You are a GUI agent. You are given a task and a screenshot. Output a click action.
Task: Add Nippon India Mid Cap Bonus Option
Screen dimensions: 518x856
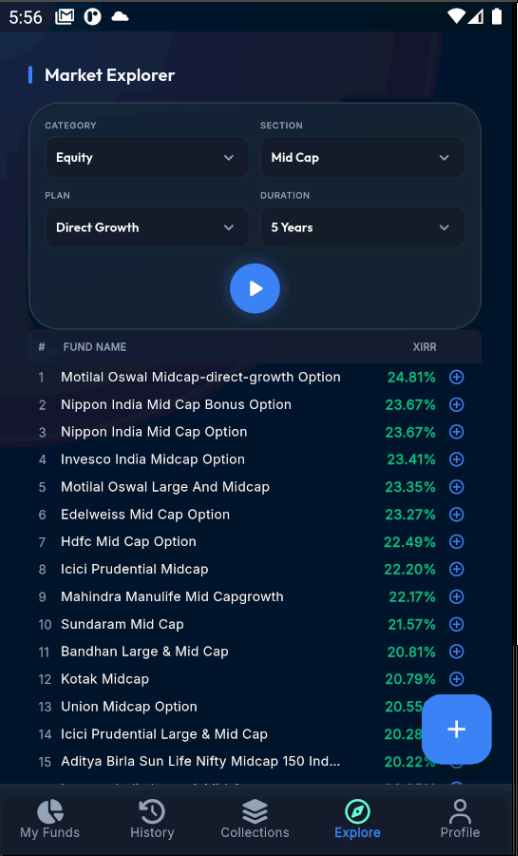tap(456, 405)
